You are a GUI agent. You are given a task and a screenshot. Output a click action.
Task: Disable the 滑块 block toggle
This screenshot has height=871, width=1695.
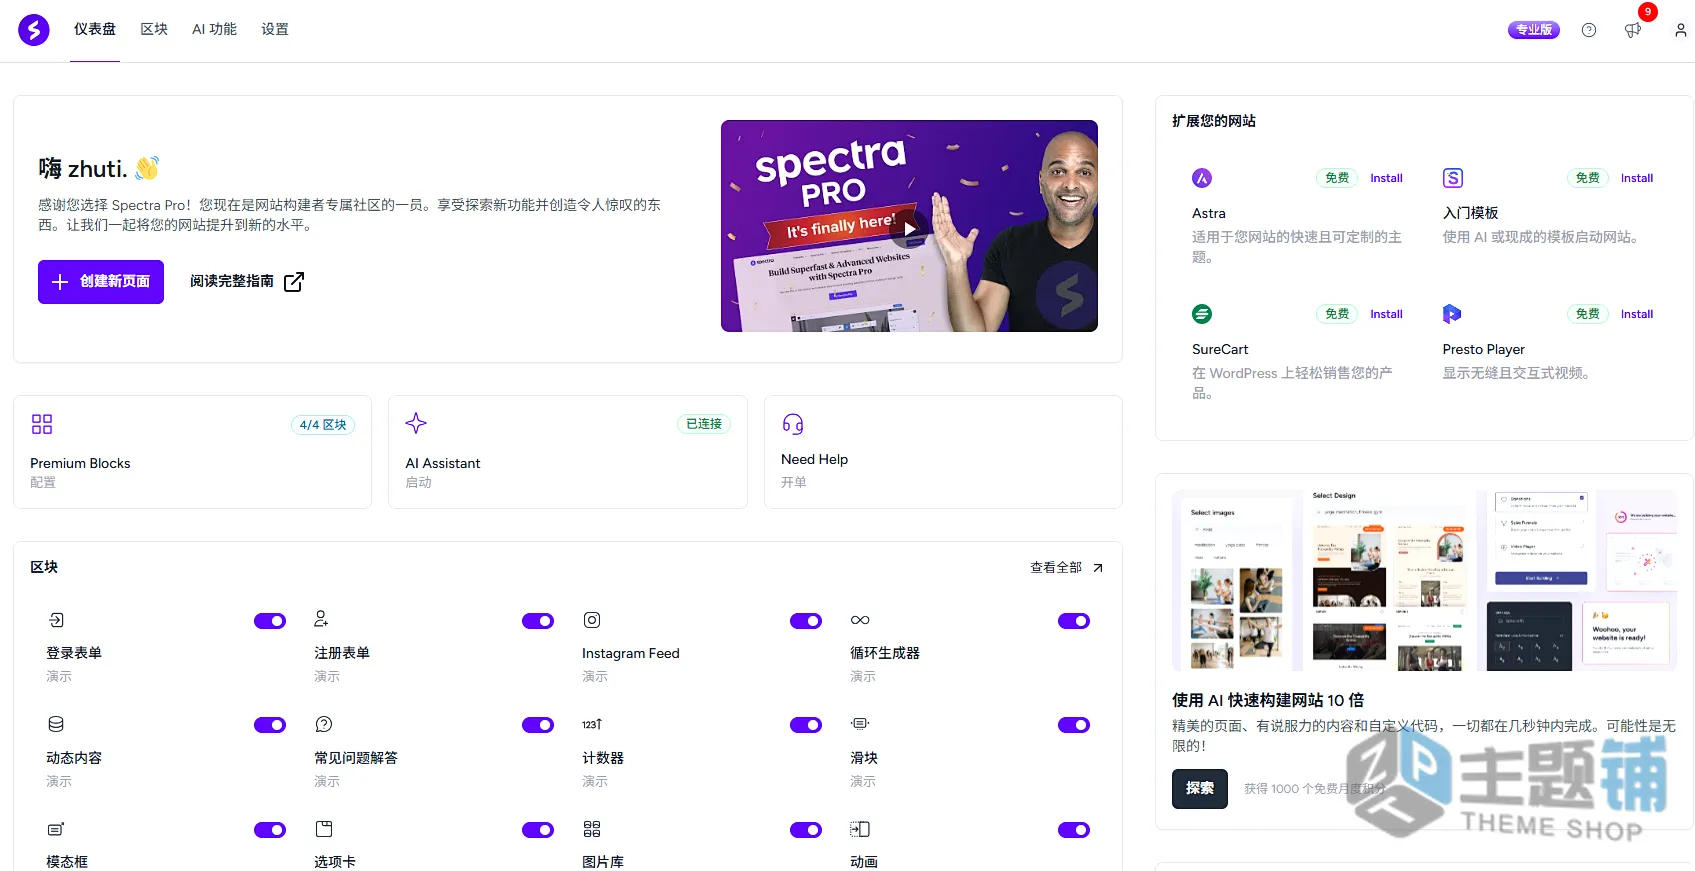1074,725
